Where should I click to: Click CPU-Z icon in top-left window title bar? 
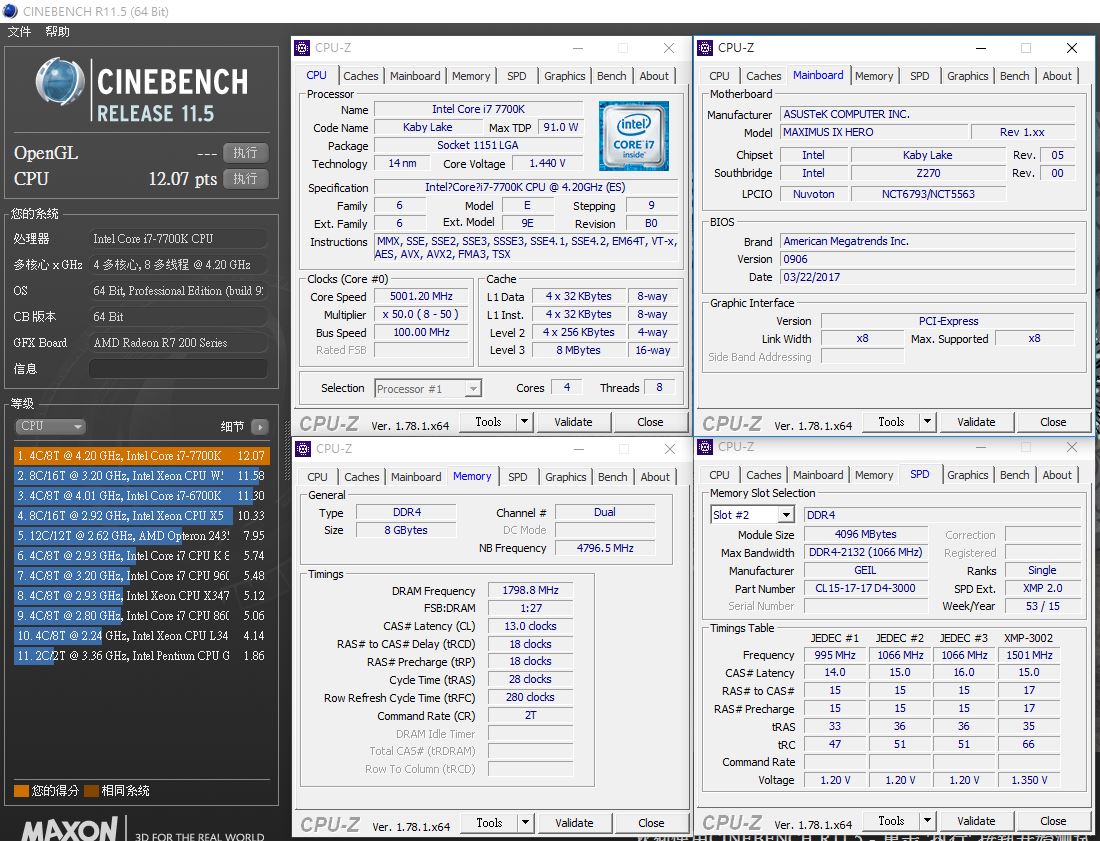tap(302, 48)
